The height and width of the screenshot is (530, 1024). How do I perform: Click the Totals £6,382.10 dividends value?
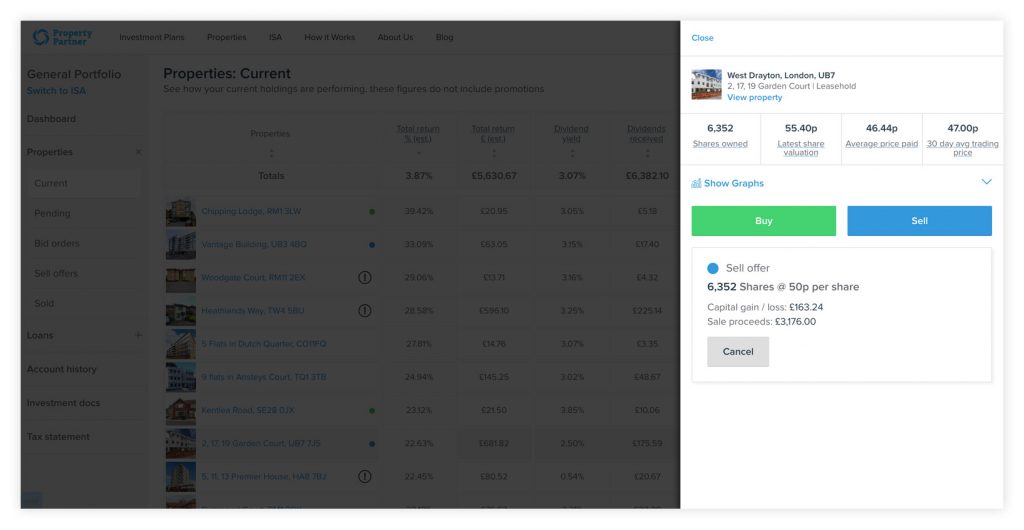click(647, 176)
